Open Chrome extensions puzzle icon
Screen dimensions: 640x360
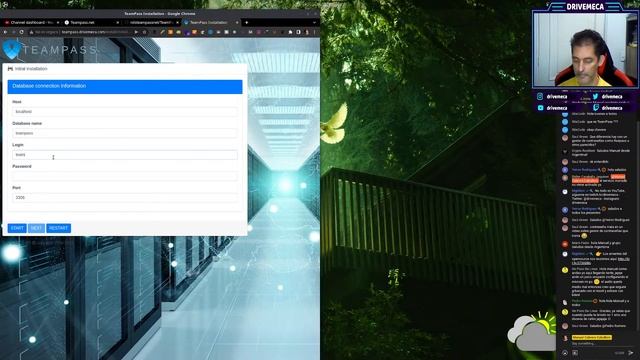pos(290,32)
